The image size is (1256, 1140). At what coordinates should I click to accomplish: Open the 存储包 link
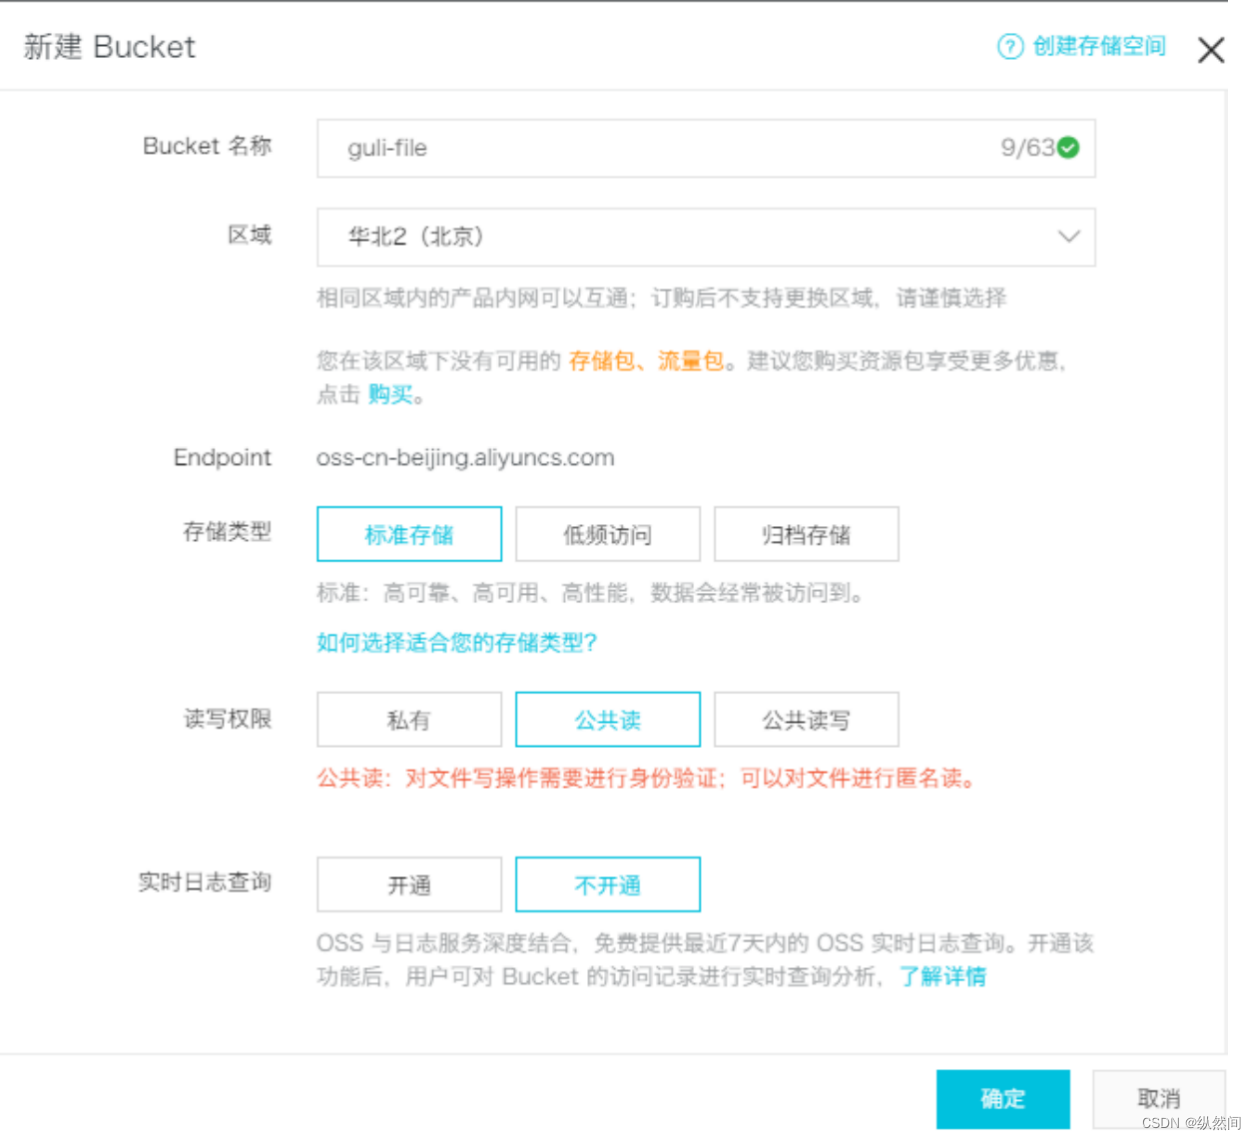click(x=602, y=361)
